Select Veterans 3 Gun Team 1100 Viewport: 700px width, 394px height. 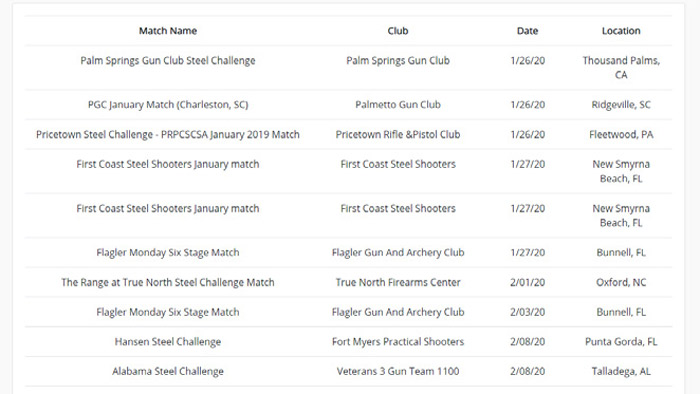pyautogui.click(x=398, y=371)
